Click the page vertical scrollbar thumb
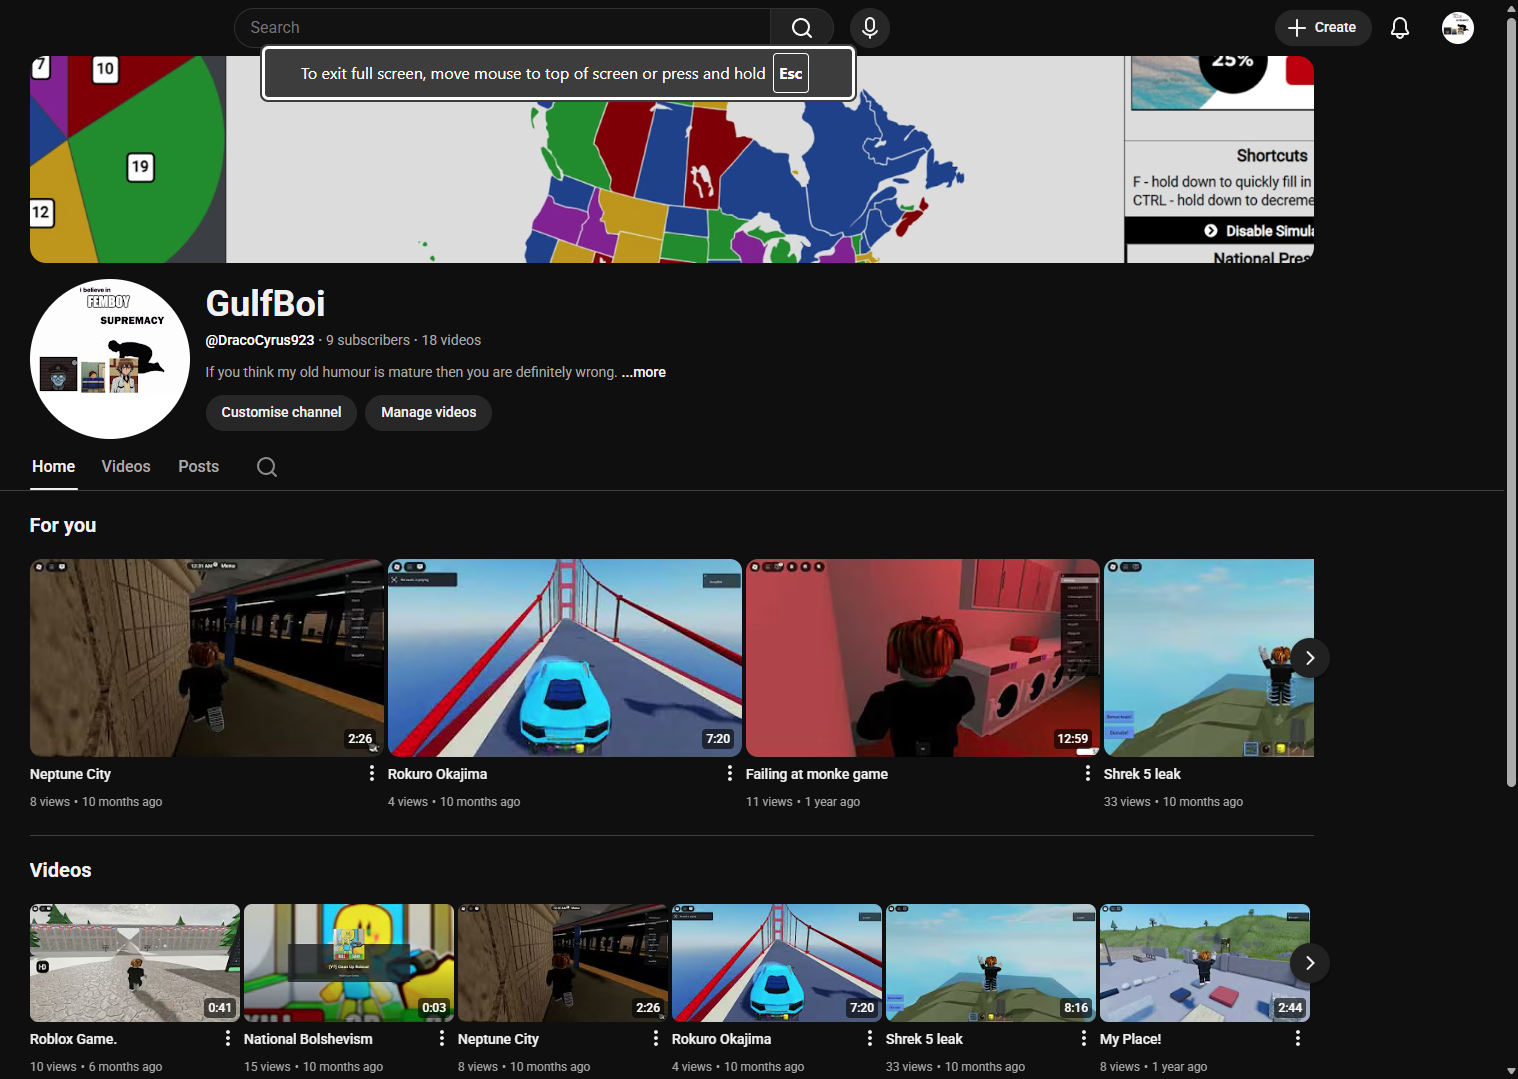 tap(1510, 400)
